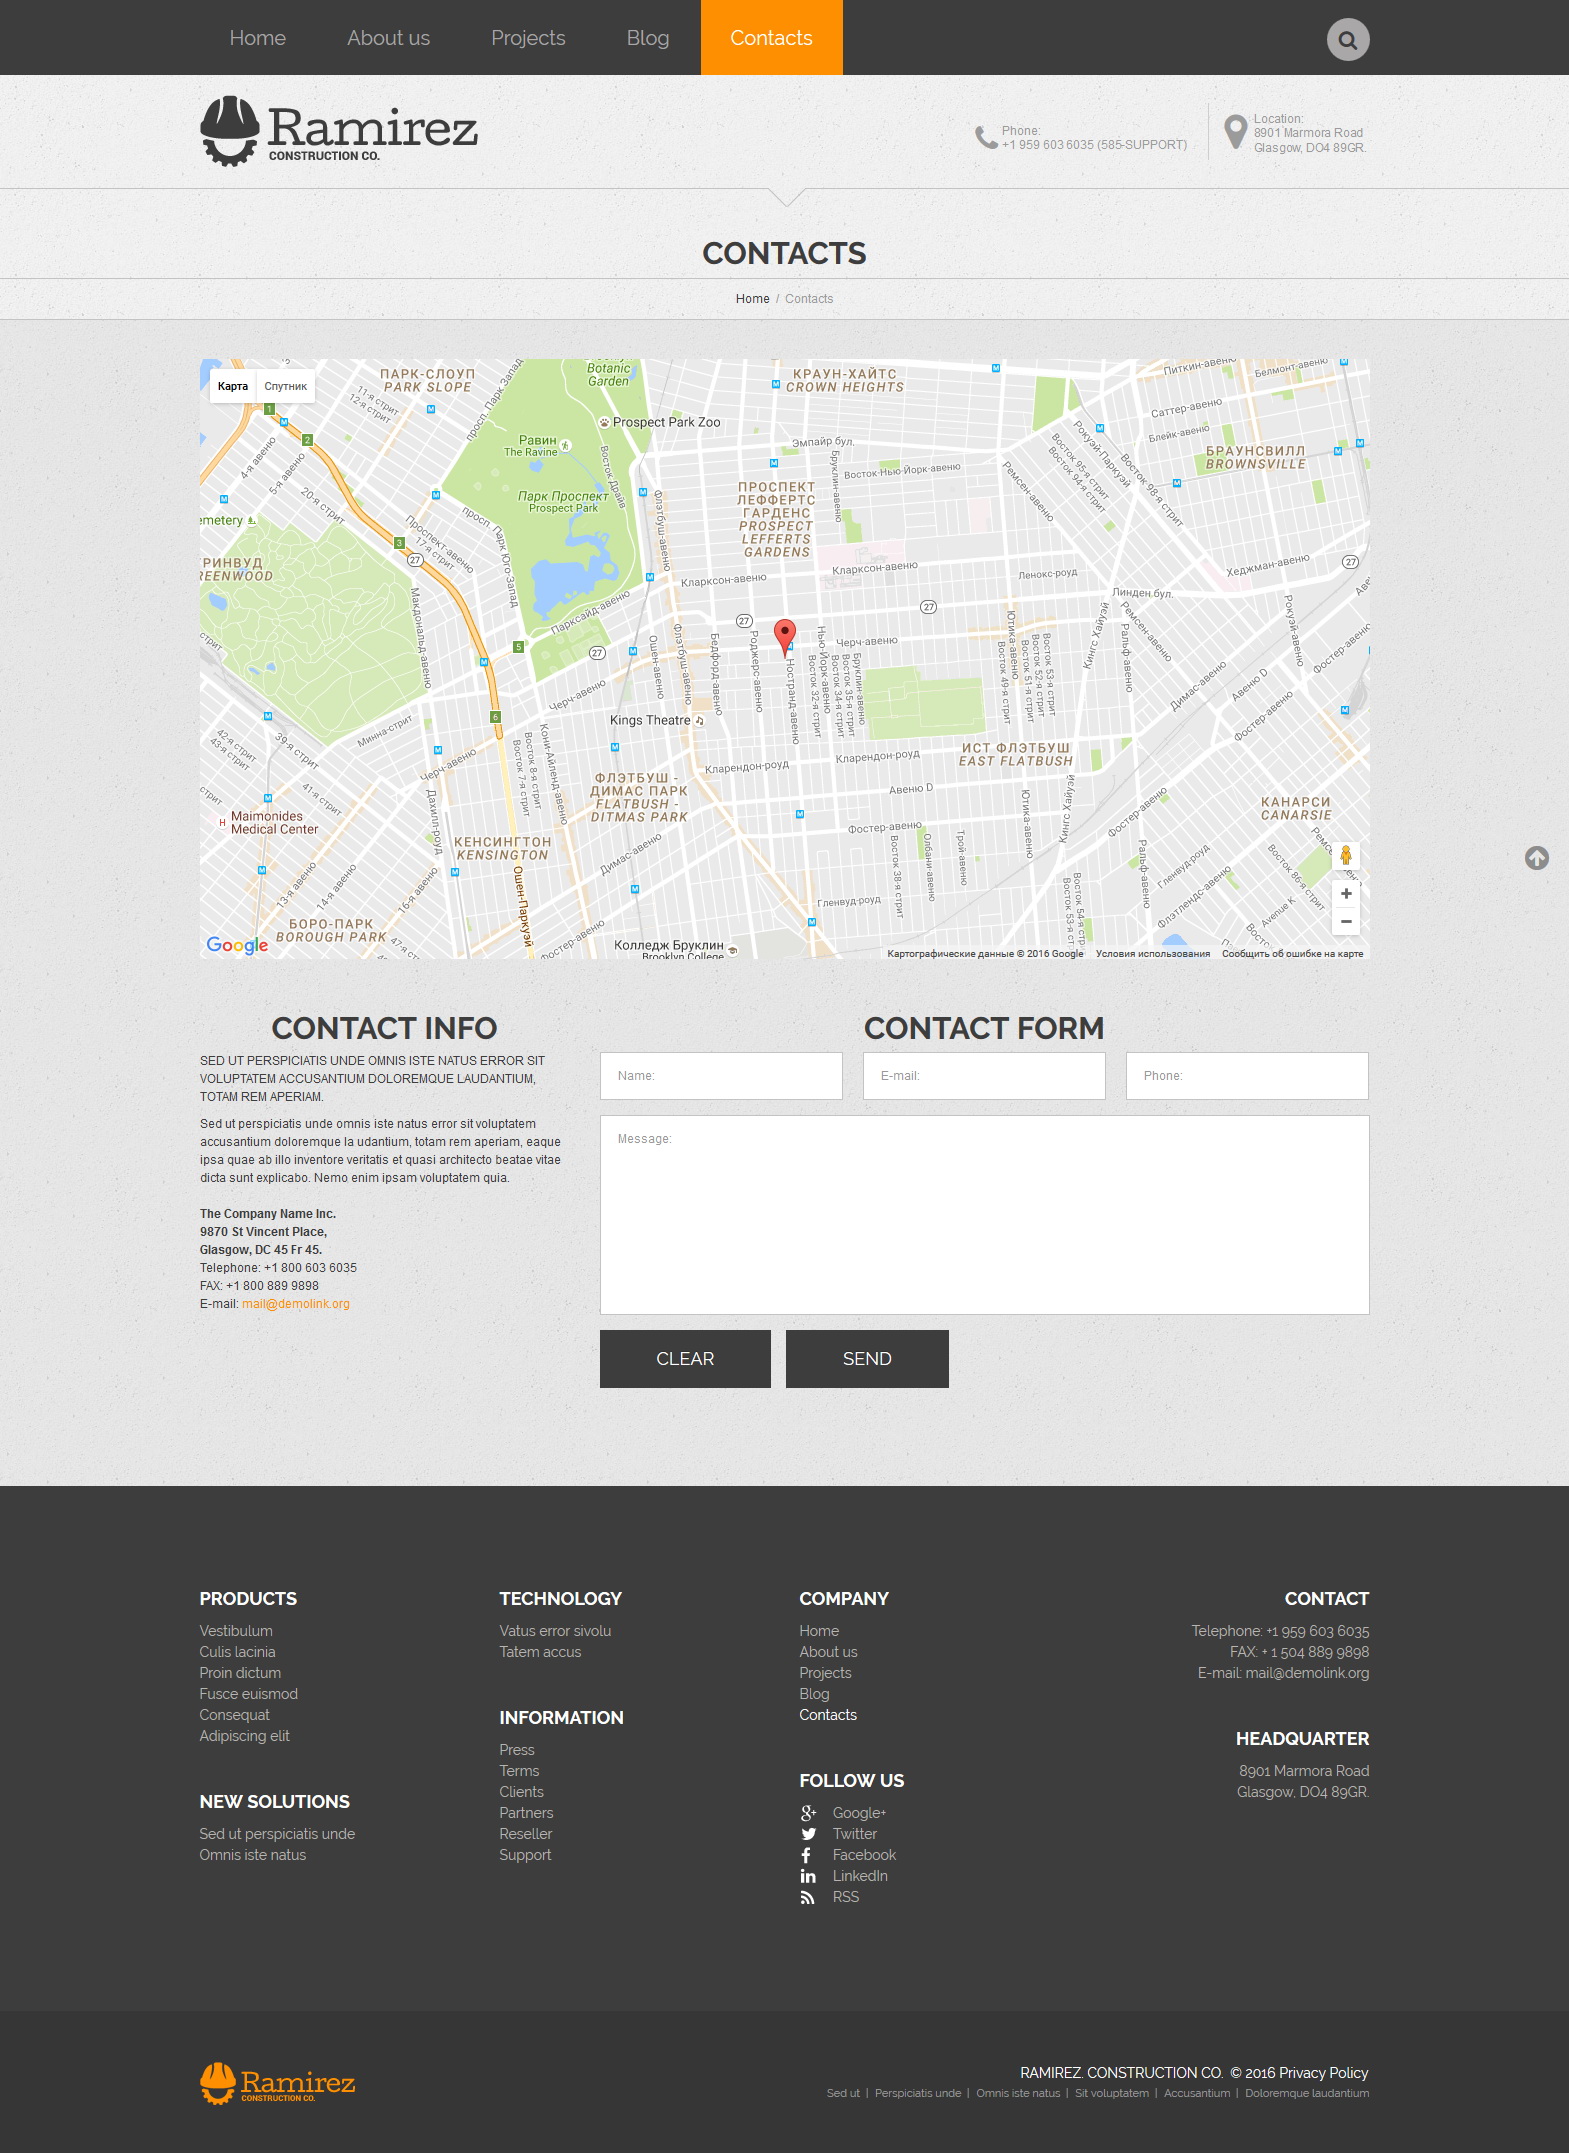Click map Условия использования terms link

click(x=1152, y=954)
